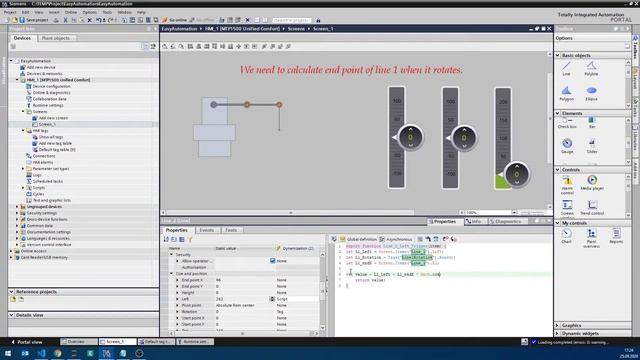
Task: Switch to the Texts tab
Action: 231,230
